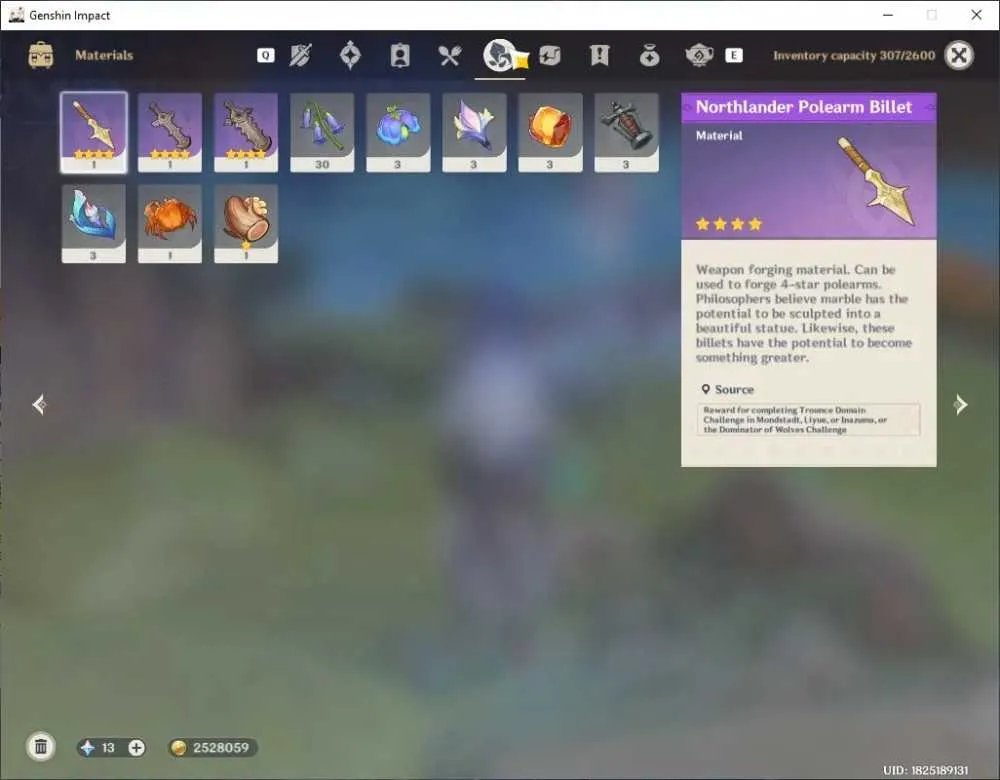
Task: Click the Source description box
Action: [x=808, y=420]
